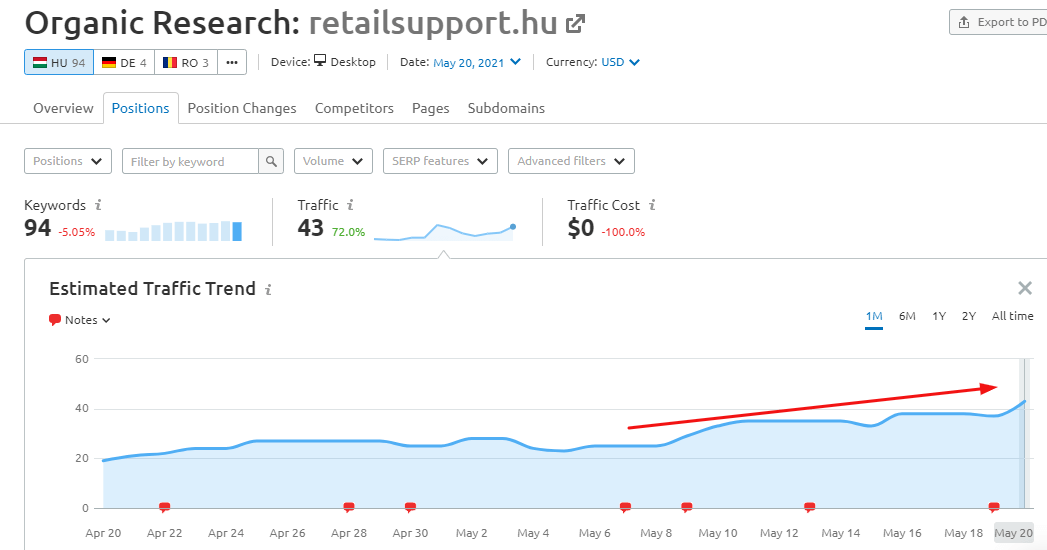Select the RO 3 database
Image resolution: width=1047 pixels, height=550 pixels.
(x=186, y=62)
